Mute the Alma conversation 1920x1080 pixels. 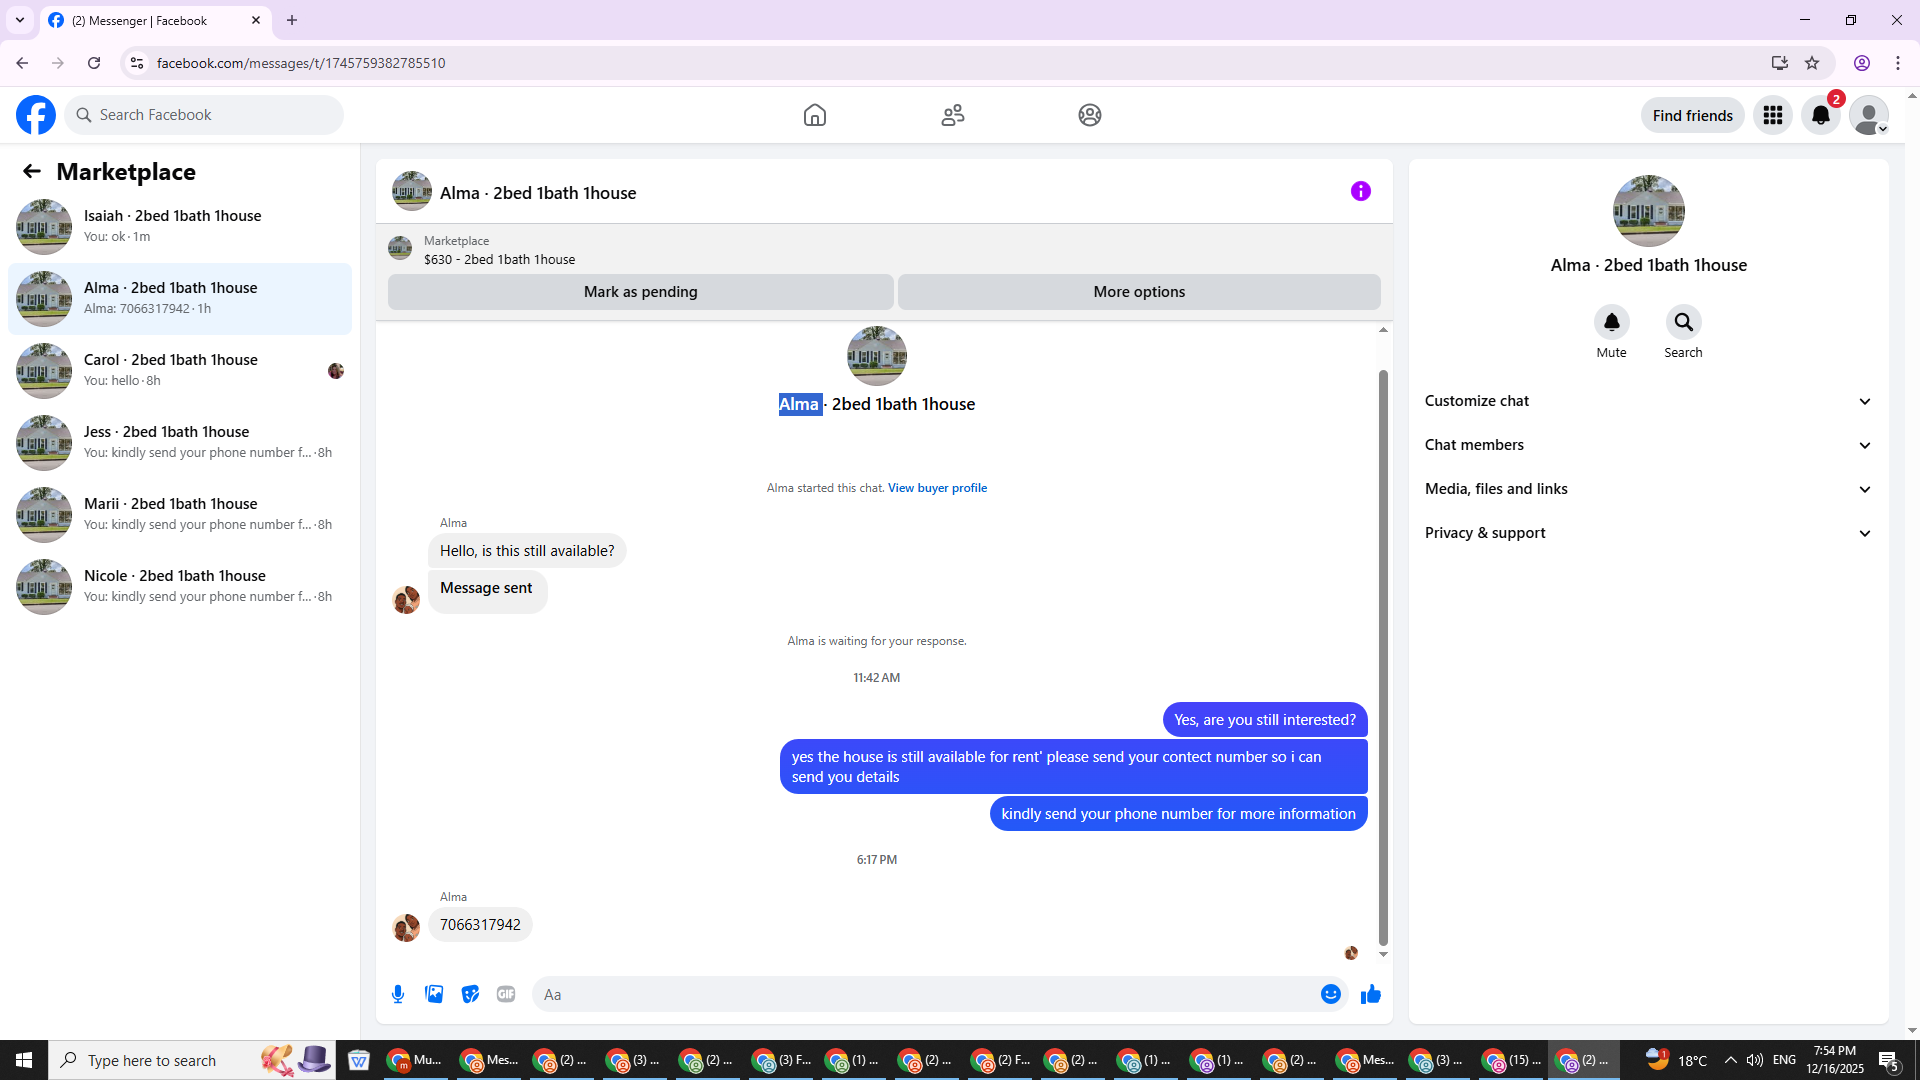pos(1611,322)
